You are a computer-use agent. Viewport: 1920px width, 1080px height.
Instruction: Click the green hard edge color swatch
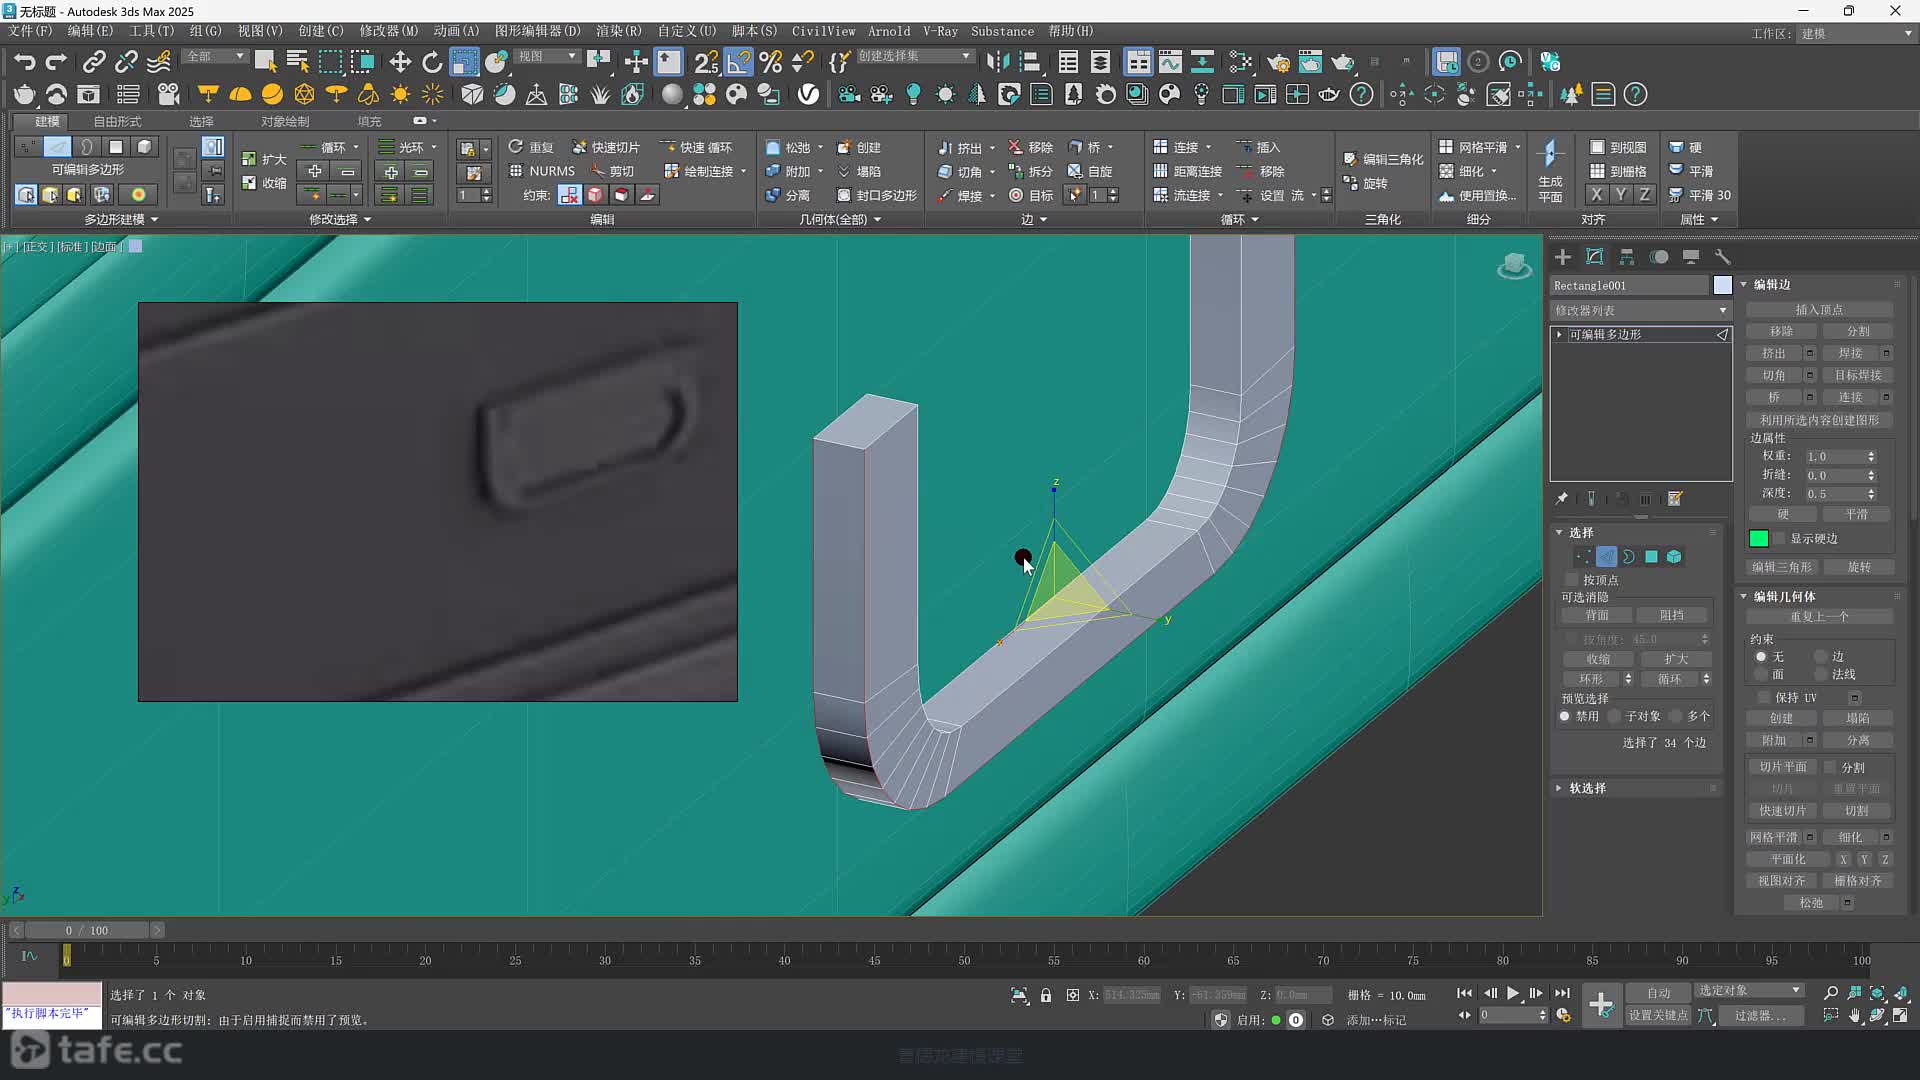point(1758,539)
